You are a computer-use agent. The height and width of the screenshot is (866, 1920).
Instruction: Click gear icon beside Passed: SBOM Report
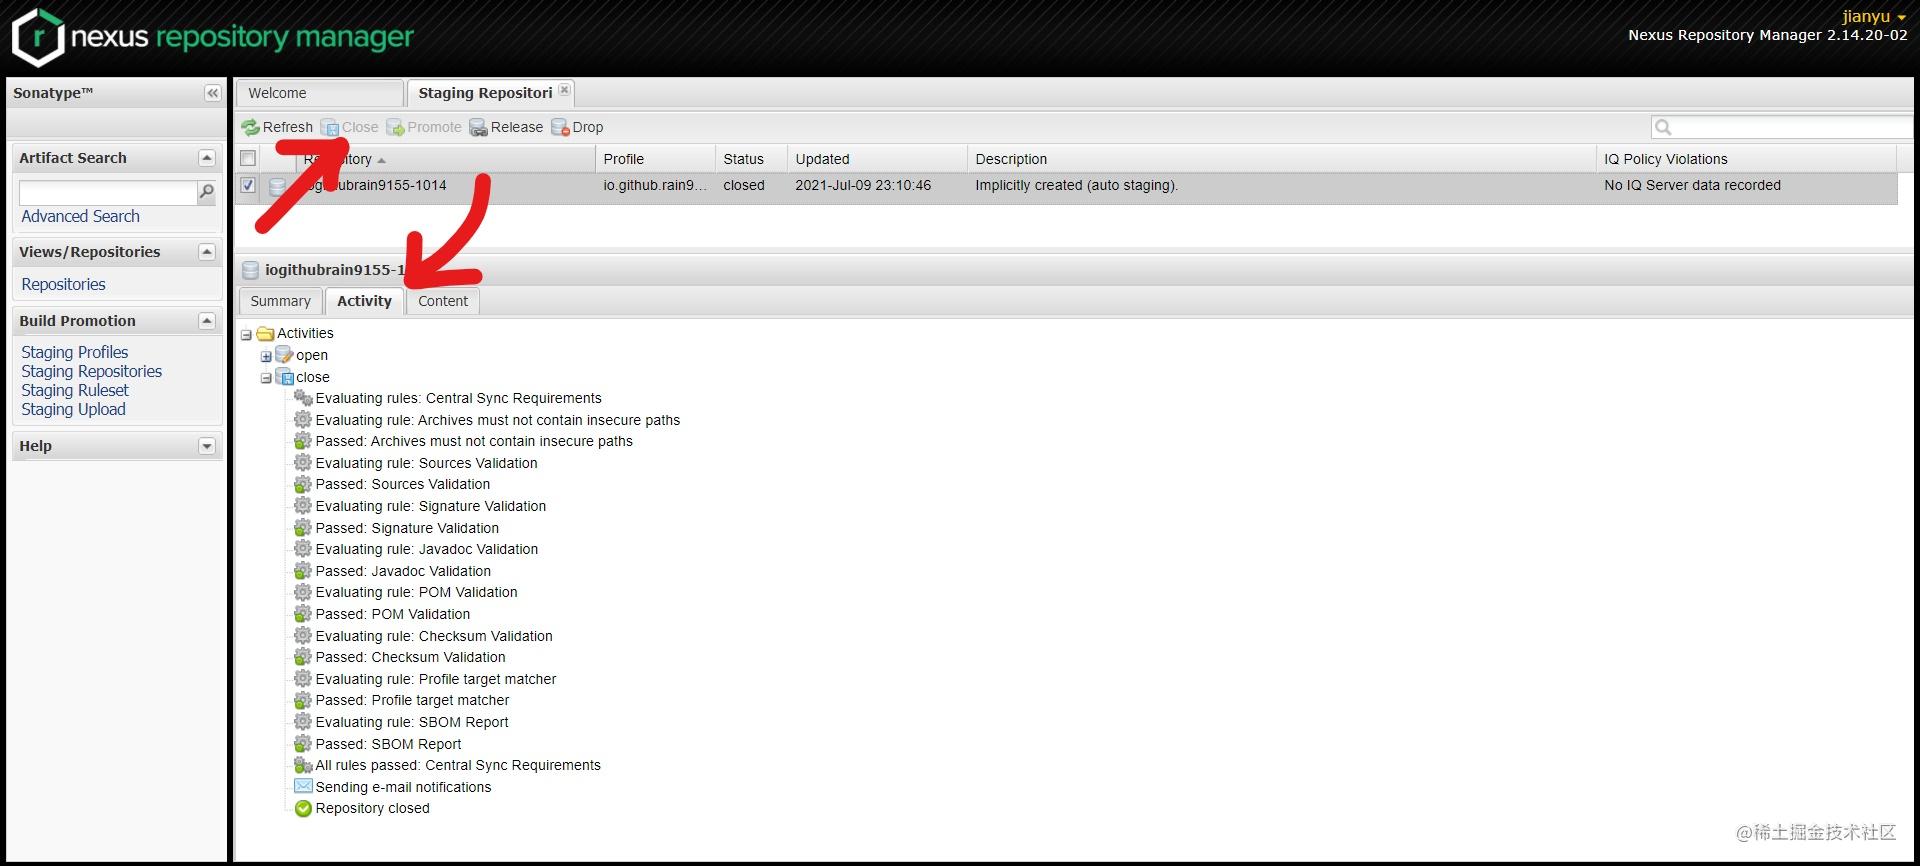(303, 744)
